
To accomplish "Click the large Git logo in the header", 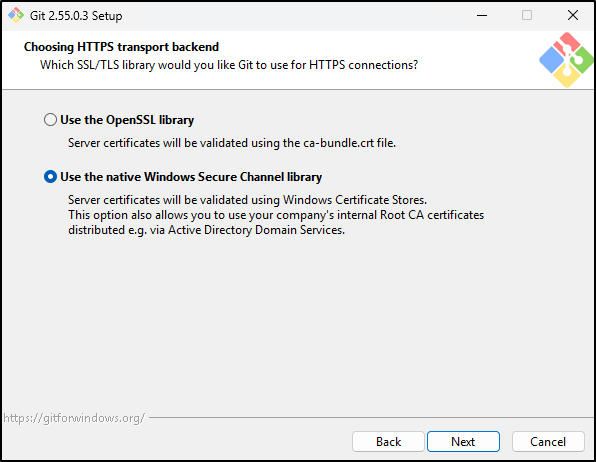I will (566, 60).
